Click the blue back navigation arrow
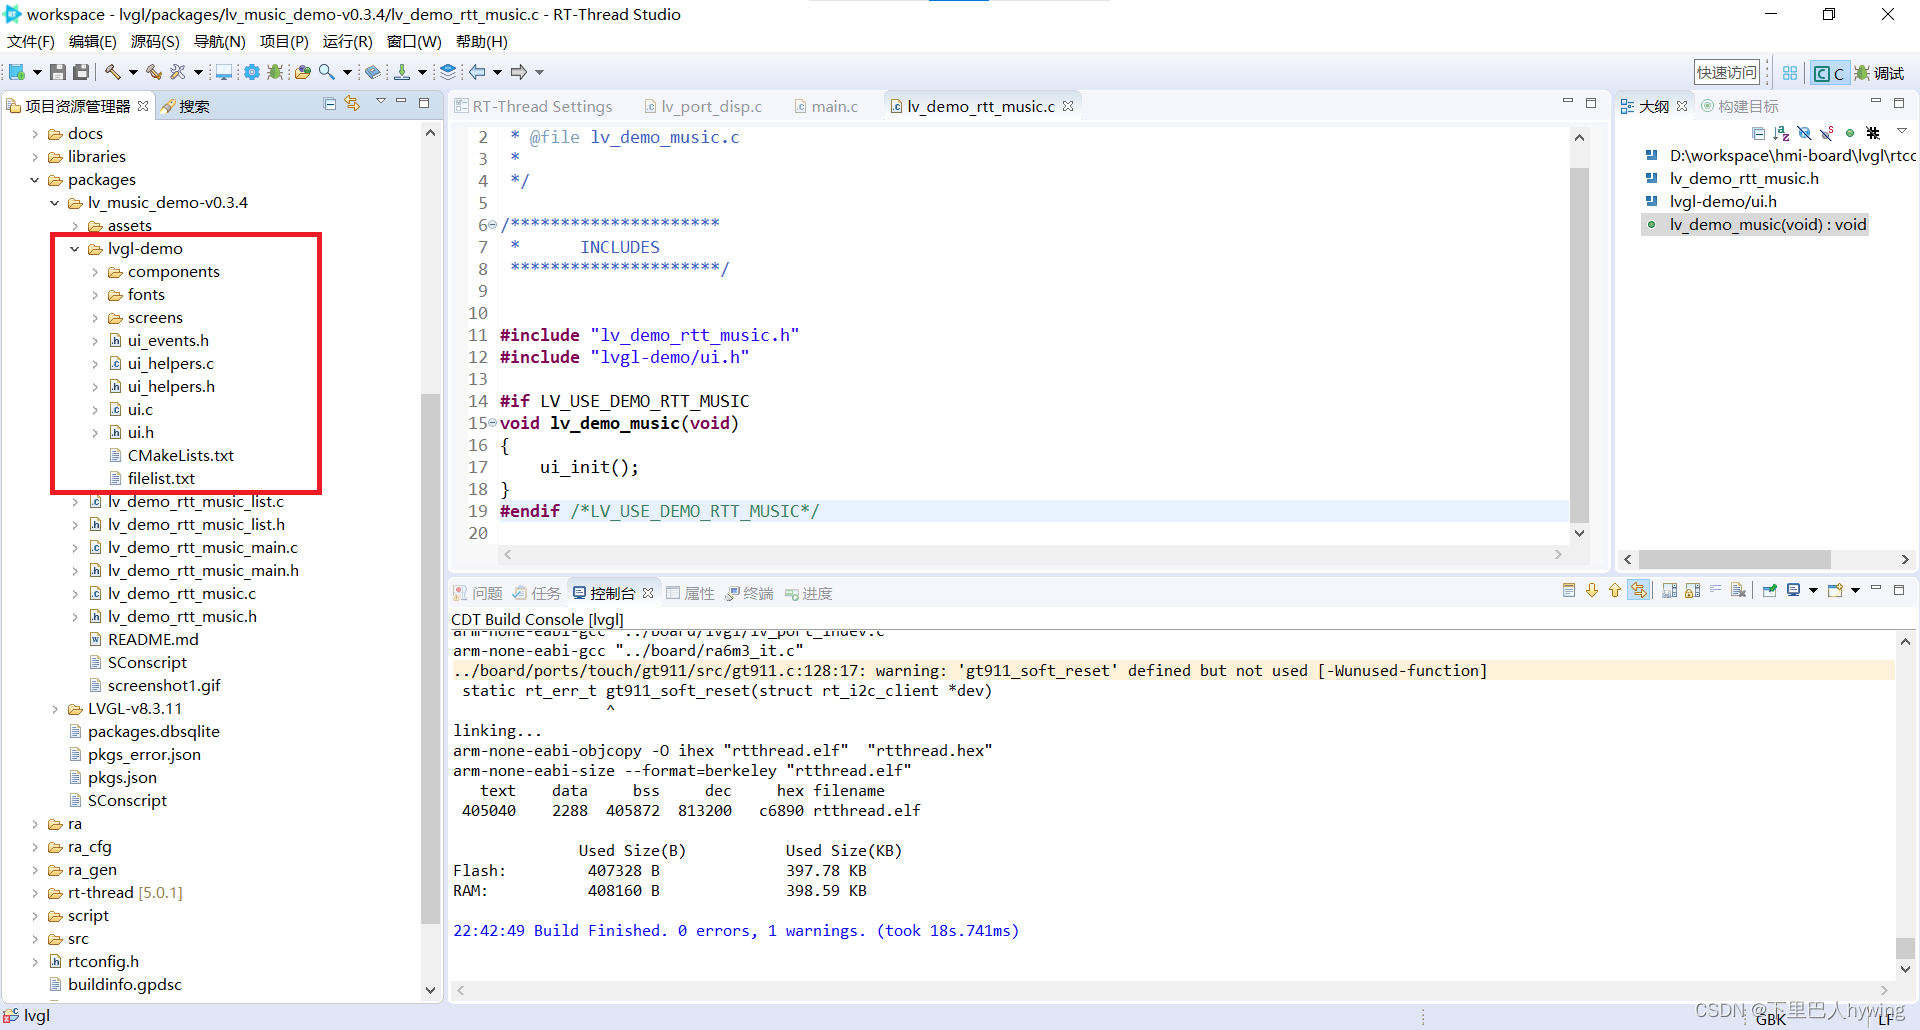The width and height of the screenshot is (1920, 1030). click(x=478, y=72)
